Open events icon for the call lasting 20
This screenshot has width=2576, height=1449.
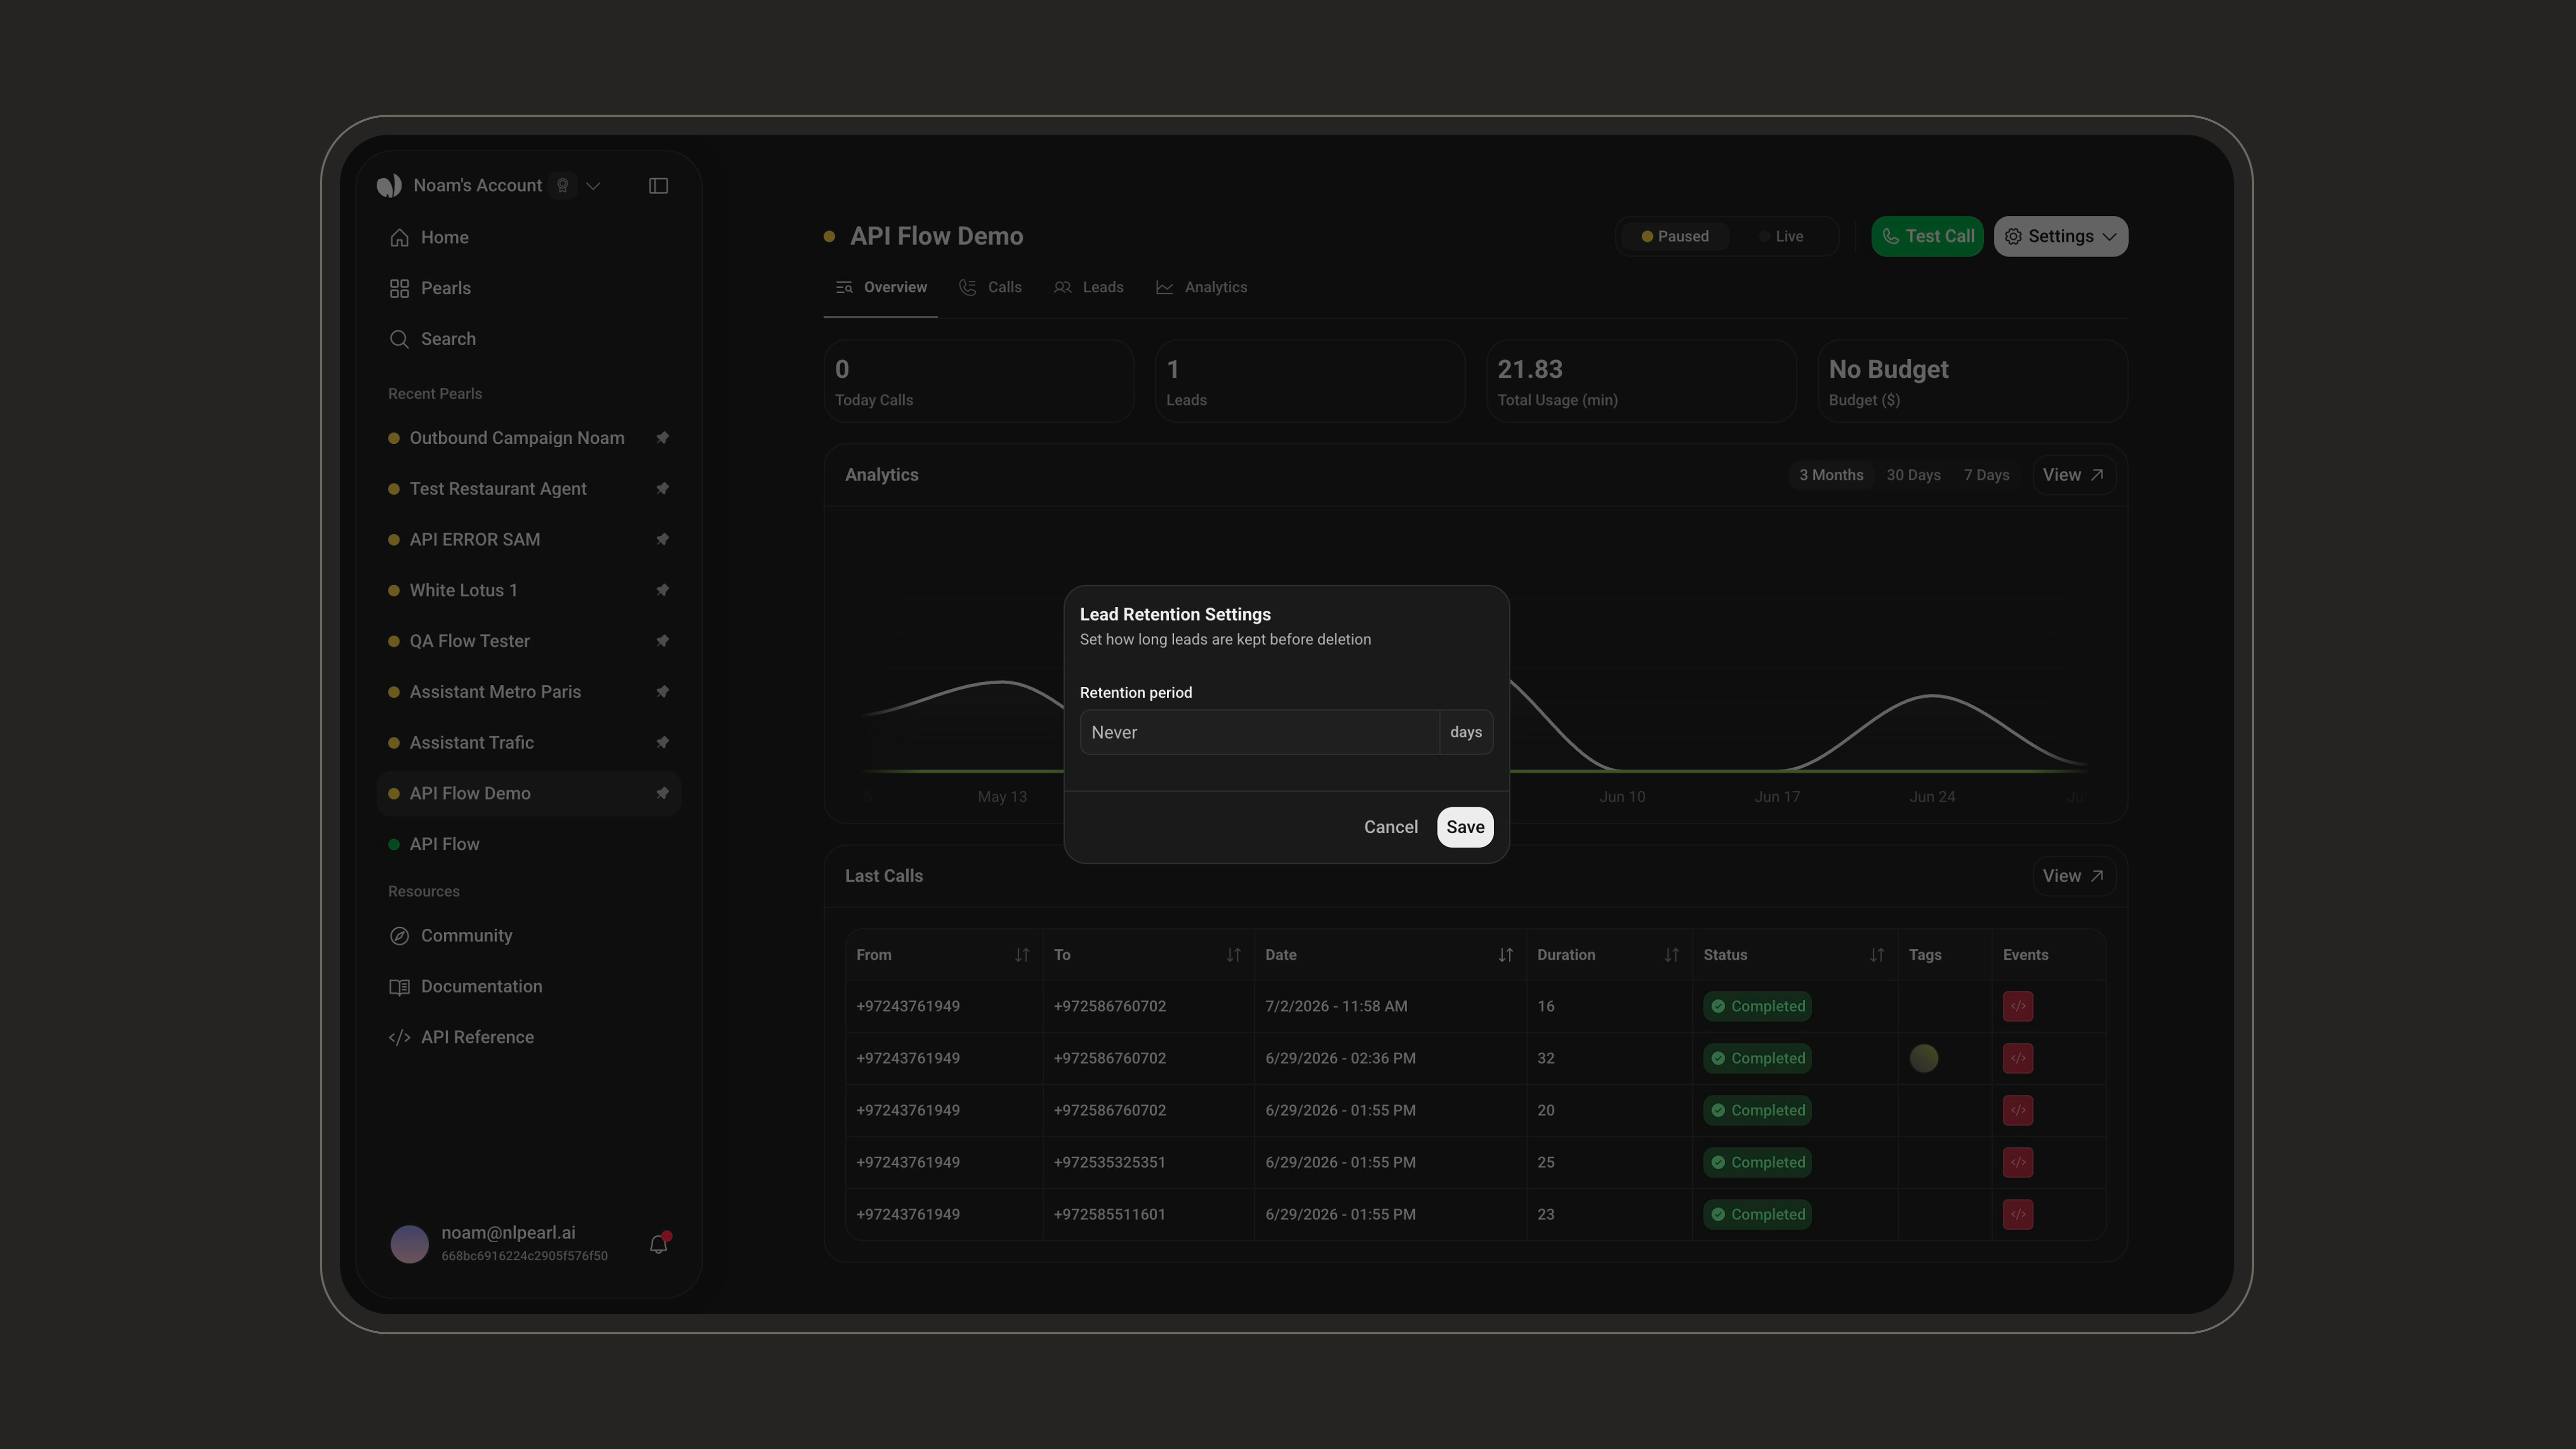[2017, 1110]
